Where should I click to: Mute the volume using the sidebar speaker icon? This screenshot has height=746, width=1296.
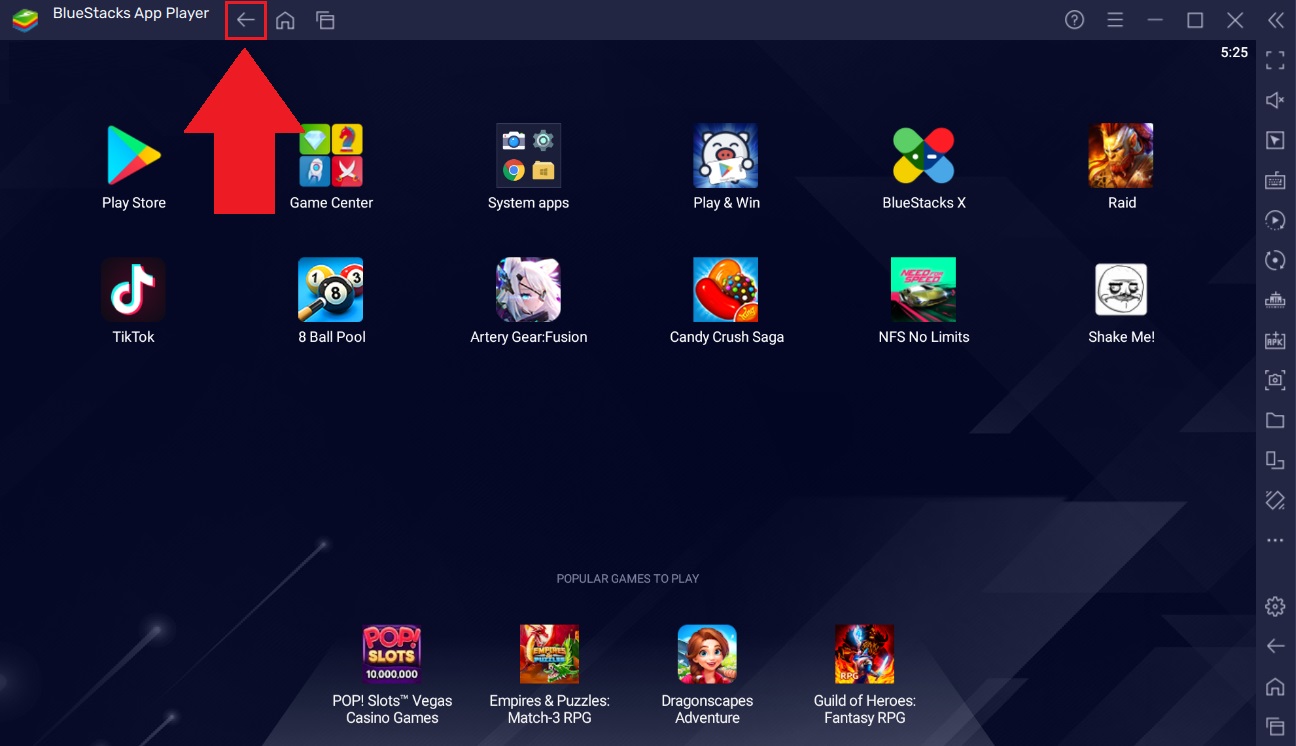click(1275, 100)
